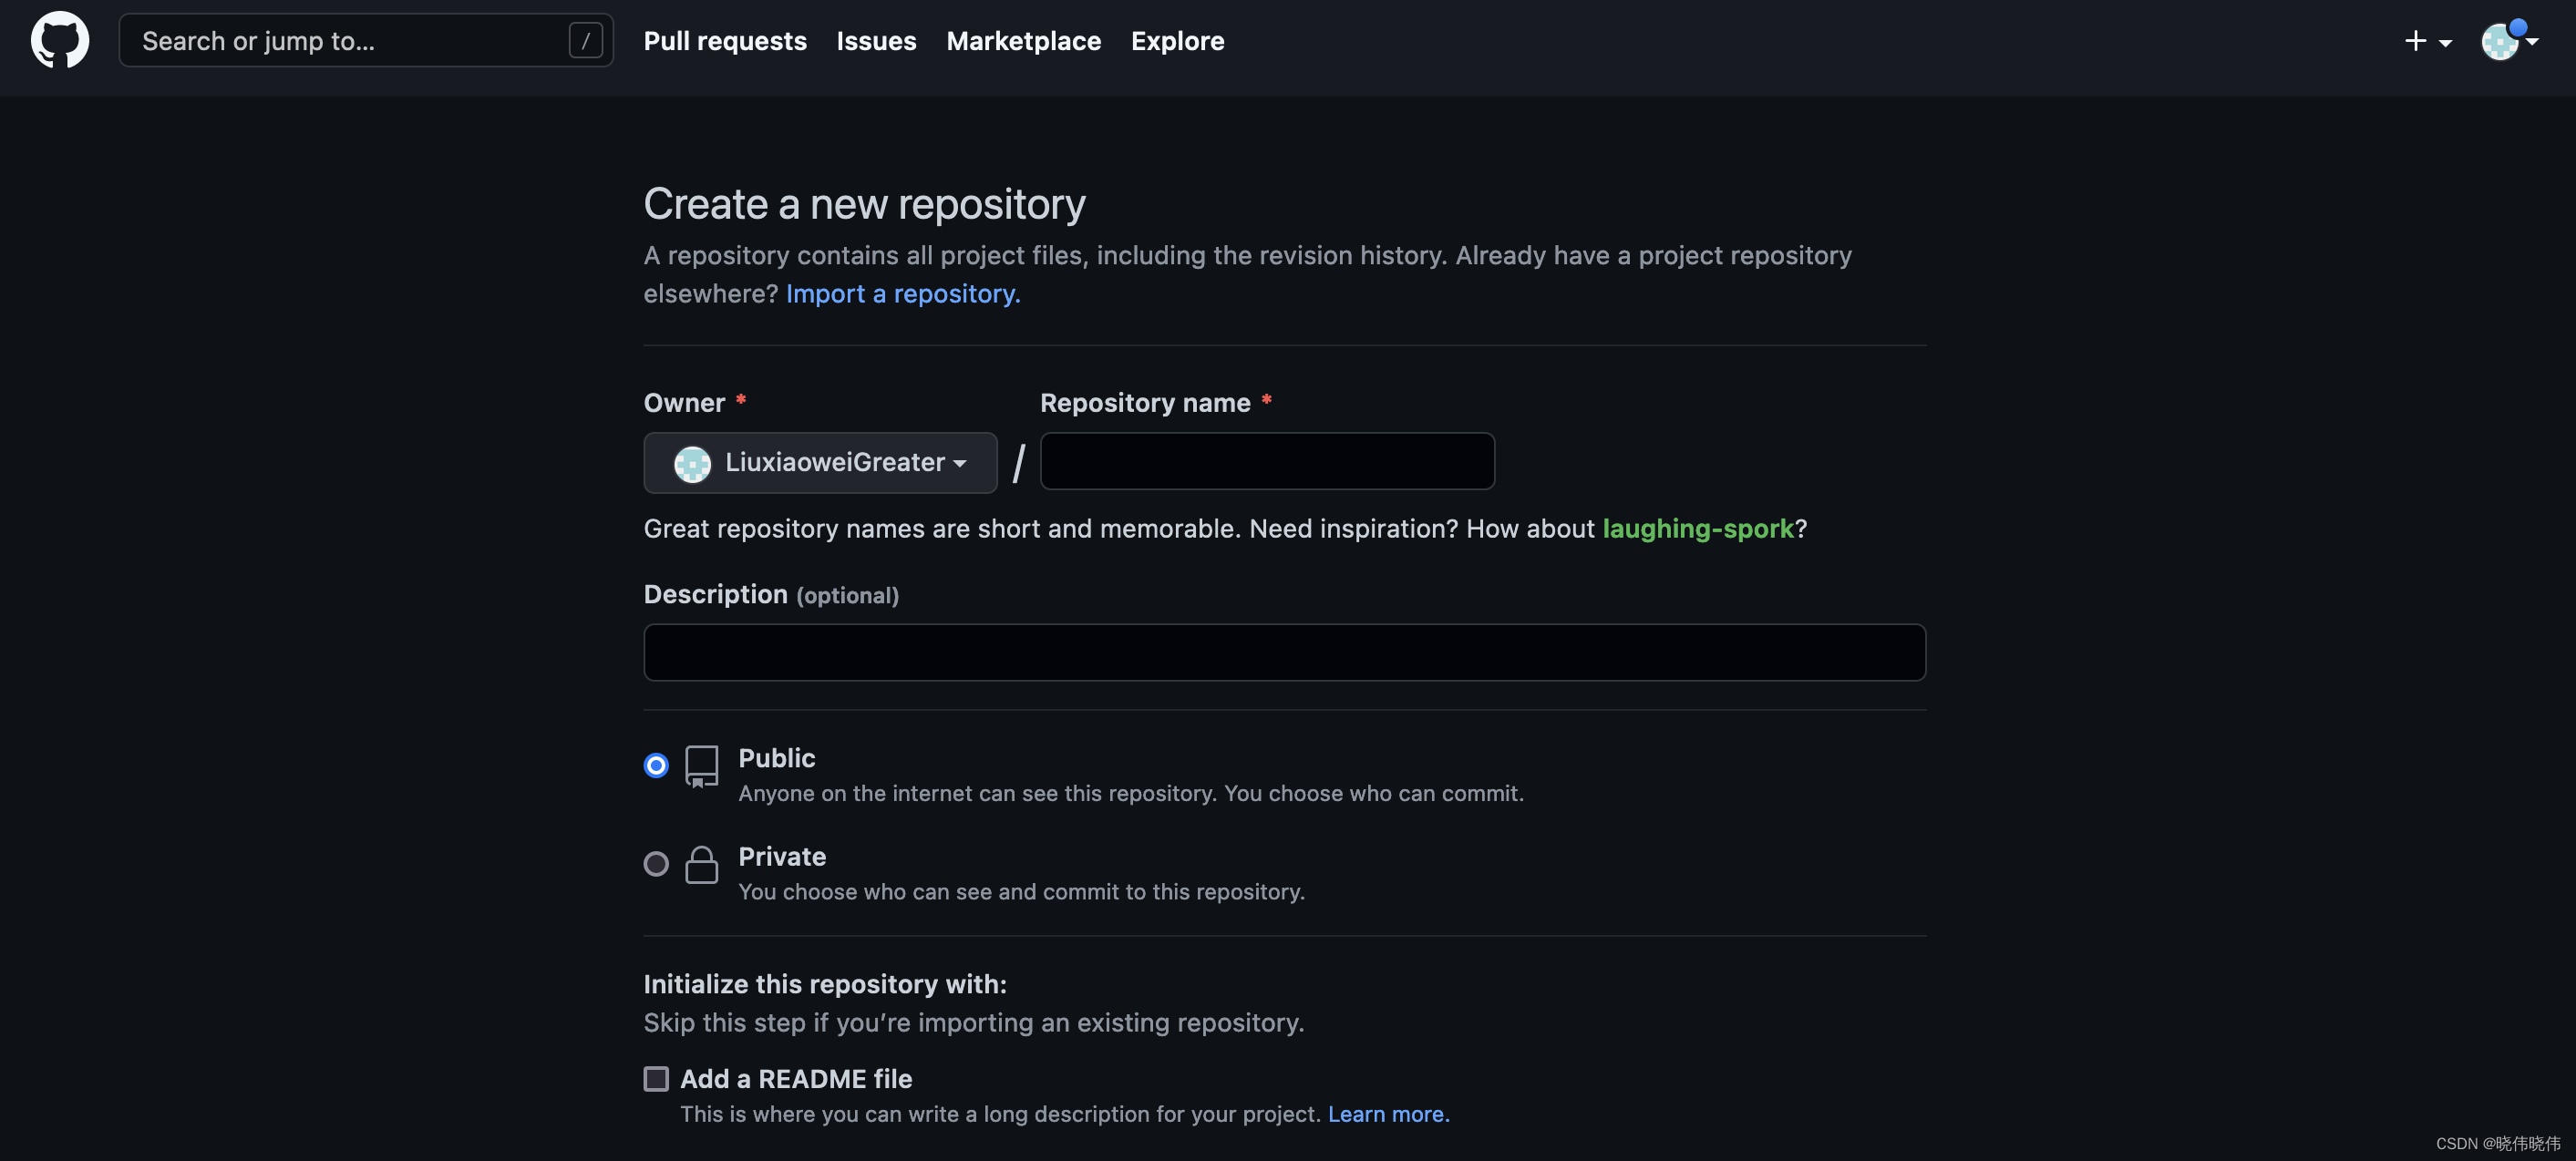2576x1161 pixels.
Task: Click the Description optional text field
Action: pyautogui.click(x=1284, y=652)
